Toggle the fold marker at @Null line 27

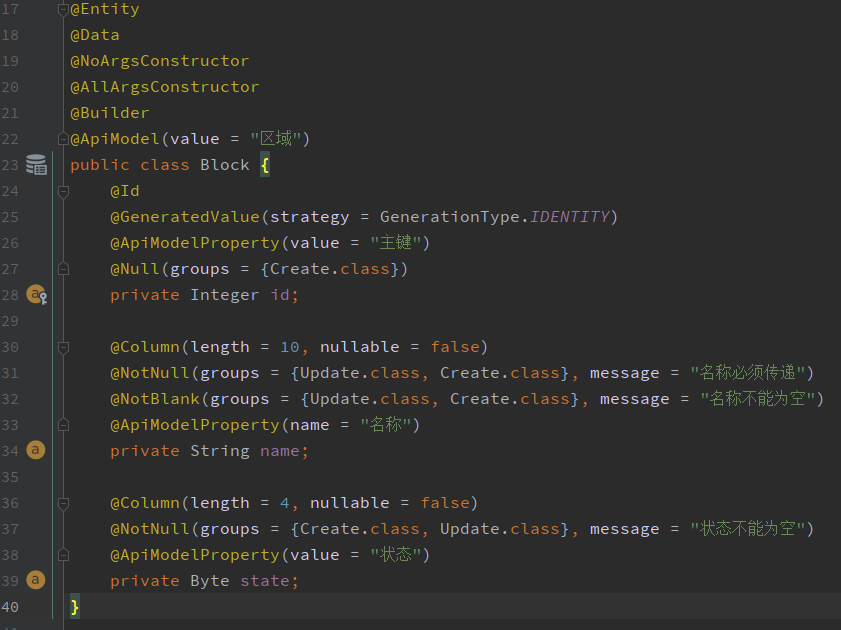[63, 269]
